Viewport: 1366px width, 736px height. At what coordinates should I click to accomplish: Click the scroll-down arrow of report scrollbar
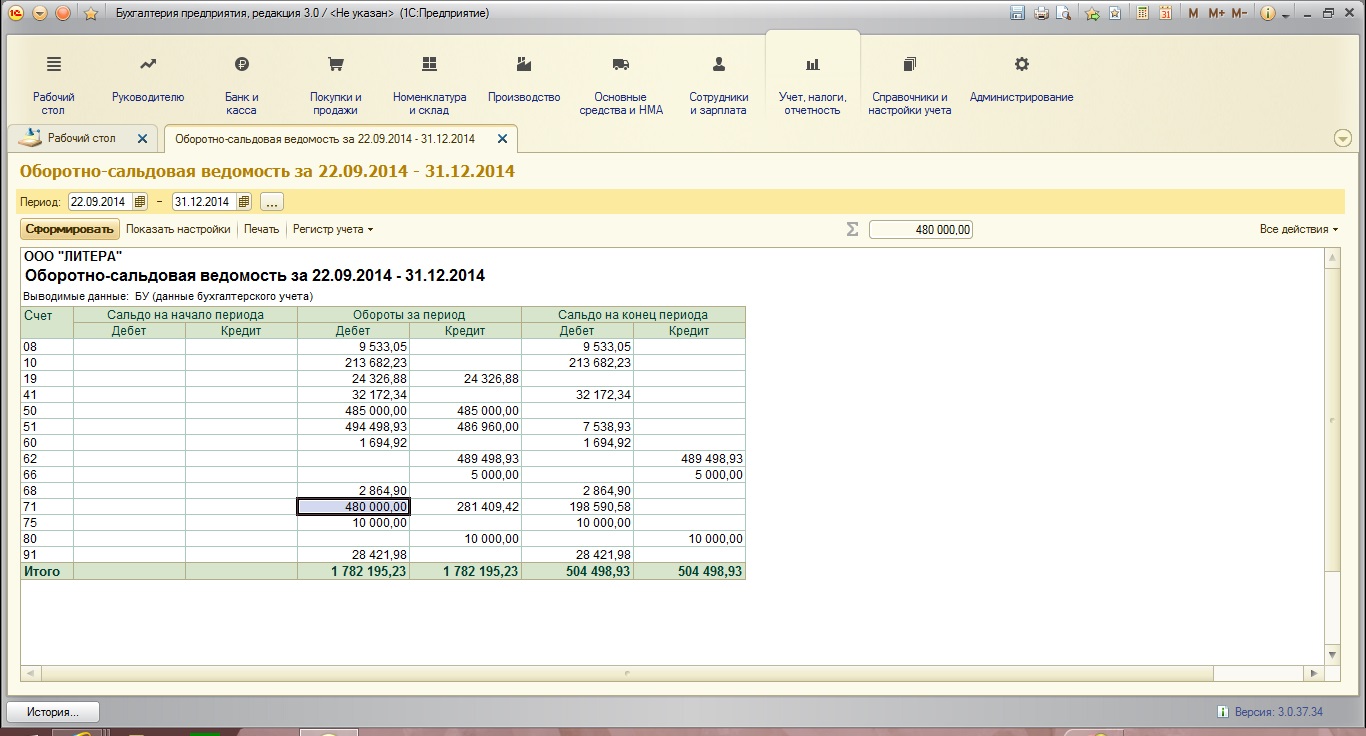(1332, 655)
